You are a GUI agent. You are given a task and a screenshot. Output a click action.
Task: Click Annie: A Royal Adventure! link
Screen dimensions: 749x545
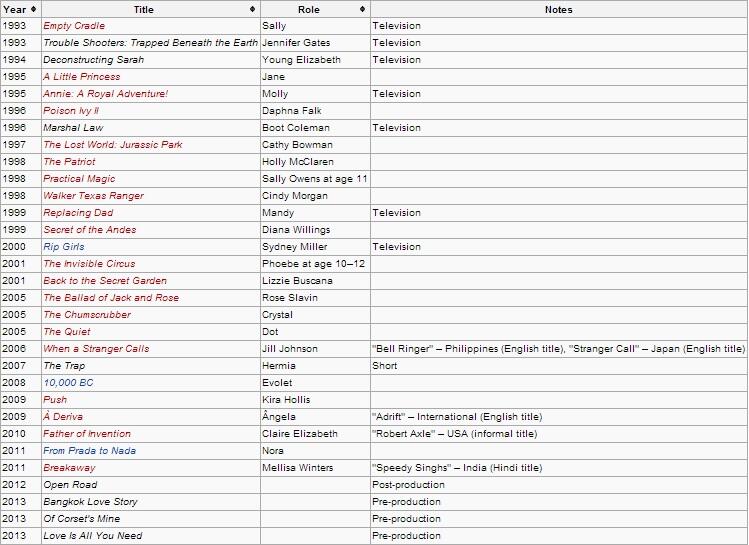tap(105, 94)
